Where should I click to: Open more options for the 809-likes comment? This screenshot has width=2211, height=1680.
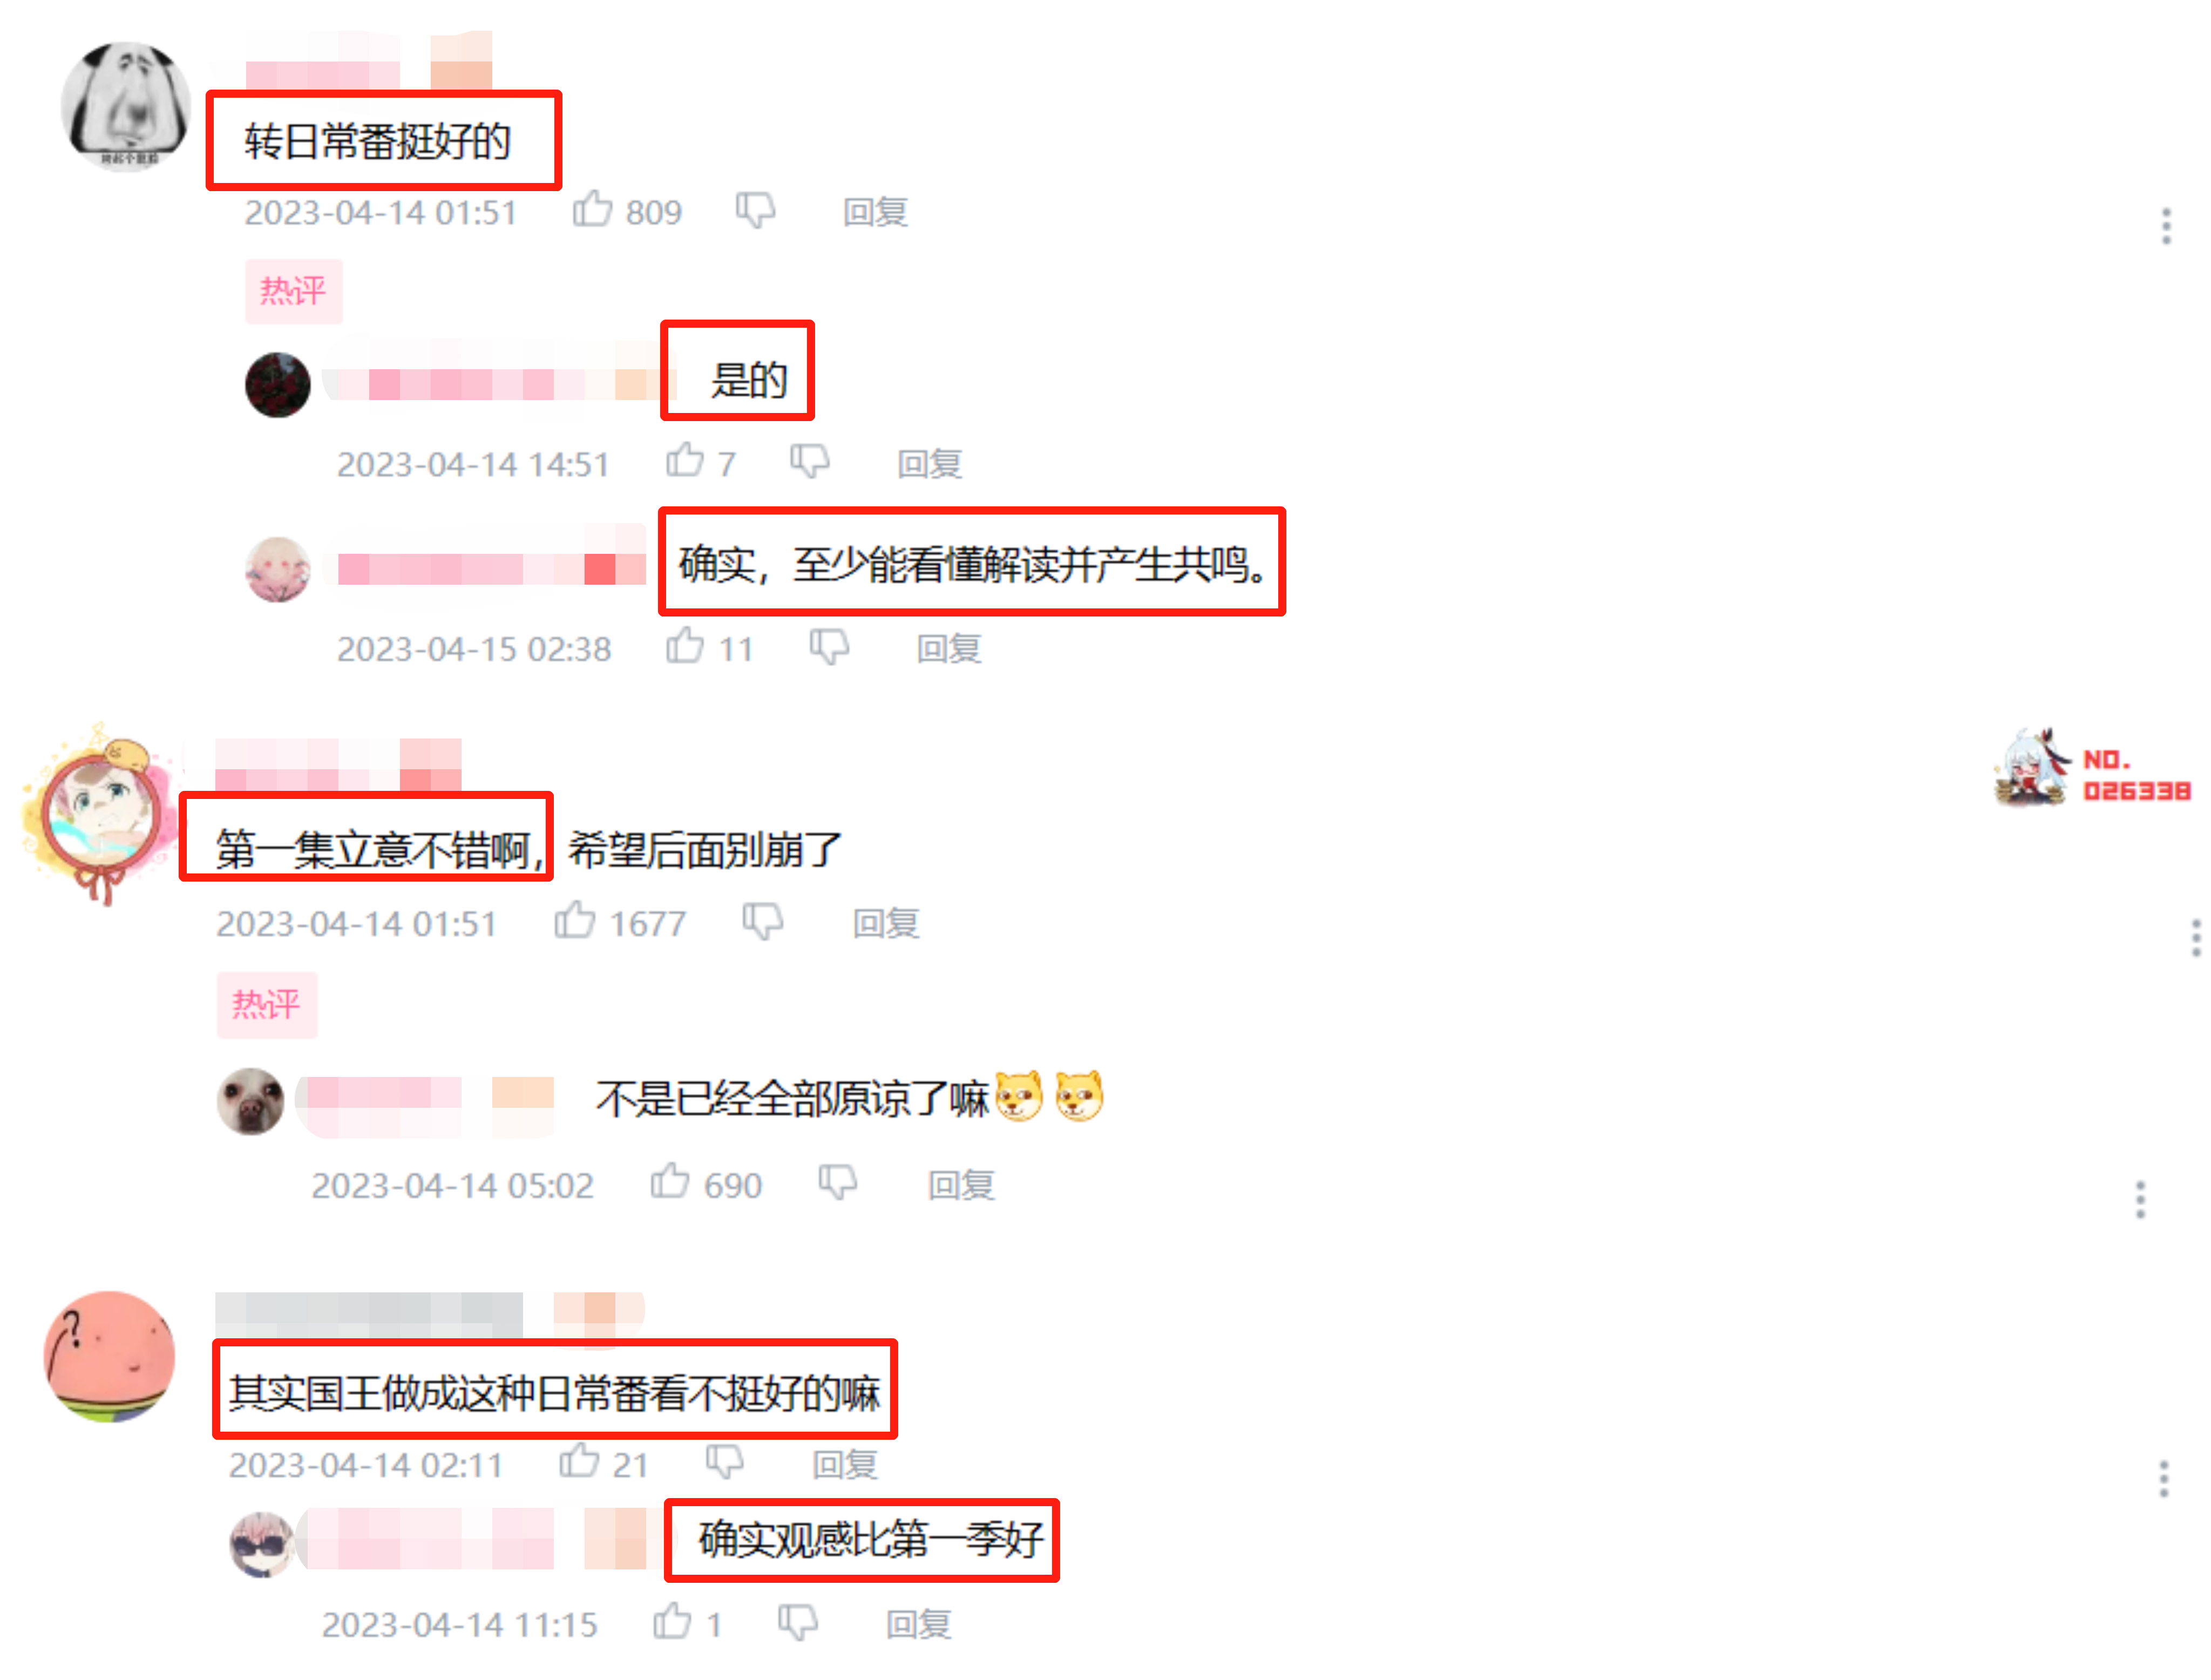pos(2166,226)
